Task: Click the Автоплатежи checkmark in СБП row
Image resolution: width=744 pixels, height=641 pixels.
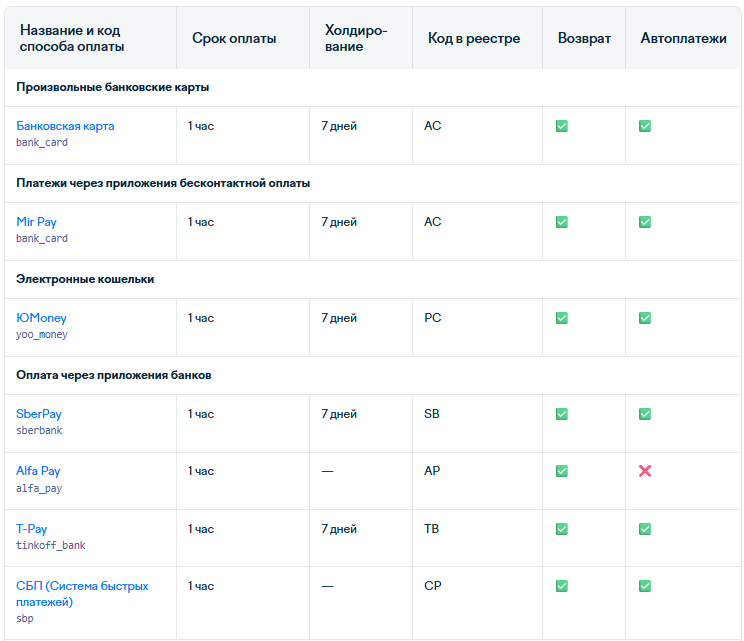Action: click(645, 586)
